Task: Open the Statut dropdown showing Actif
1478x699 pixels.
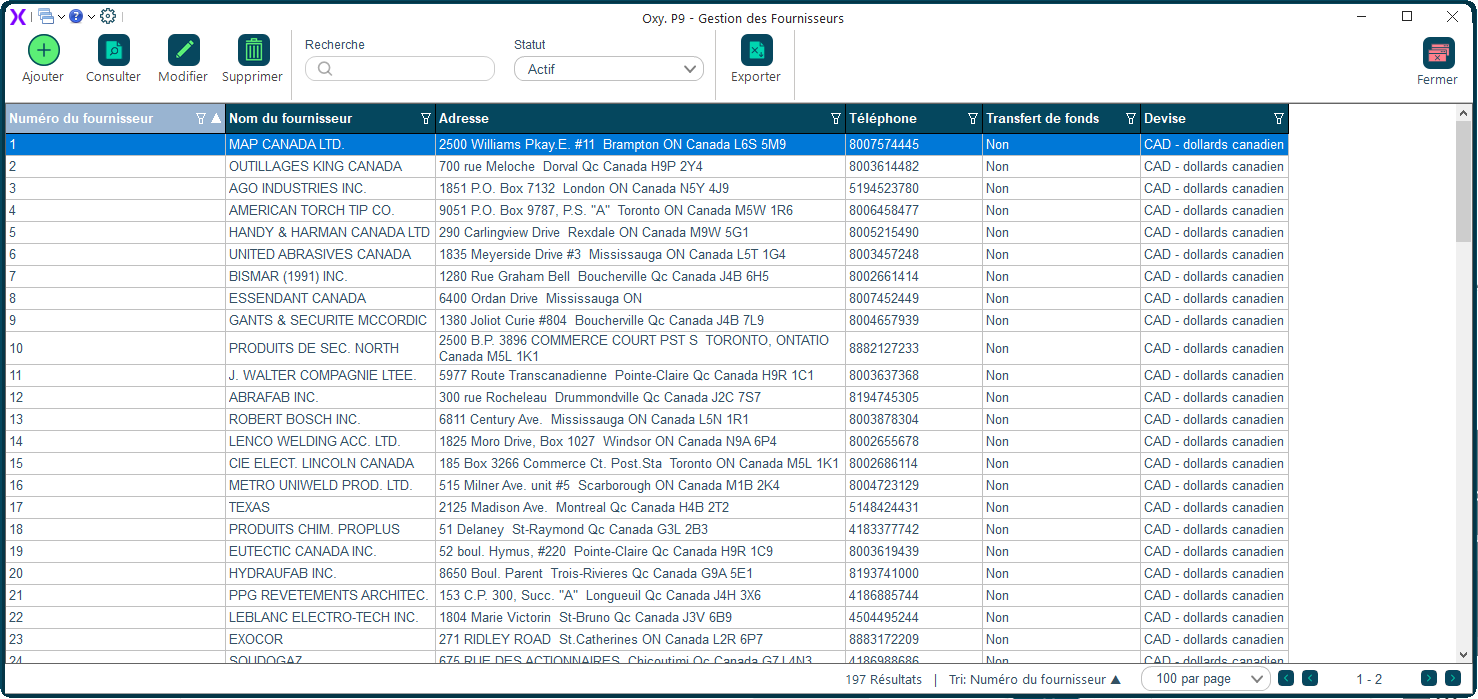Action: coord(609,69)
